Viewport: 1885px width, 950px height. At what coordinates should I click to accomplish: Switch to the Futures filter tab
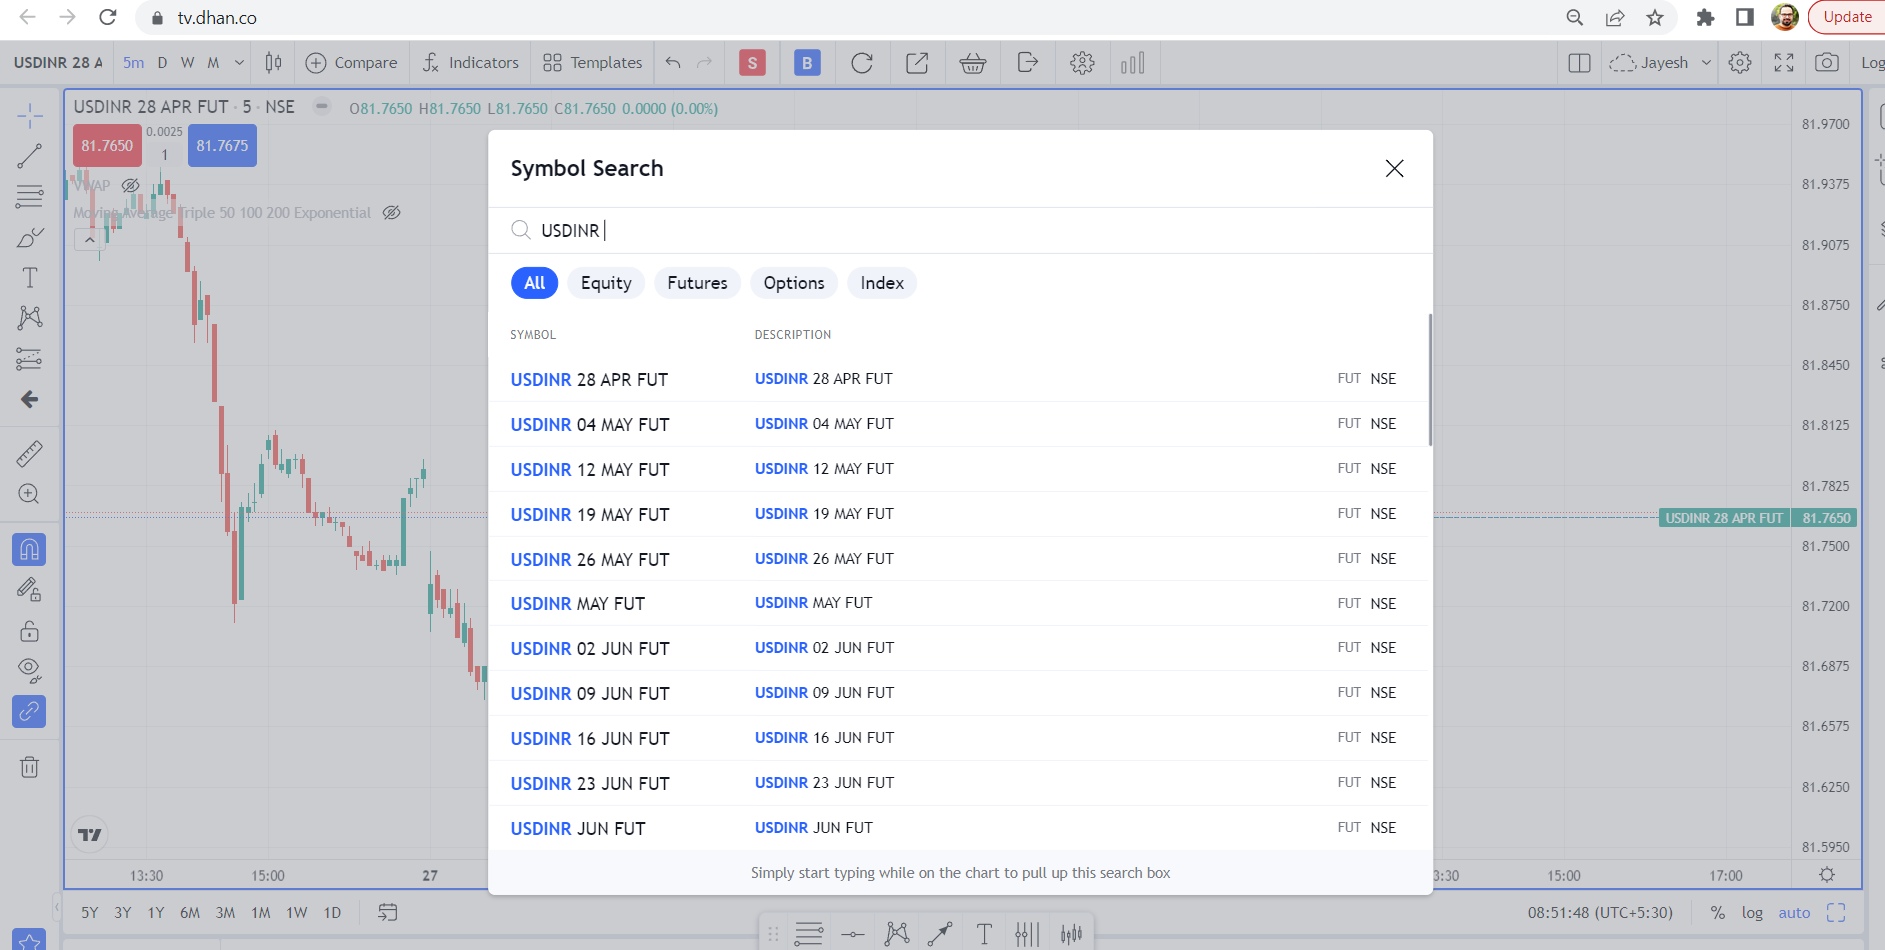pos(697,283)
